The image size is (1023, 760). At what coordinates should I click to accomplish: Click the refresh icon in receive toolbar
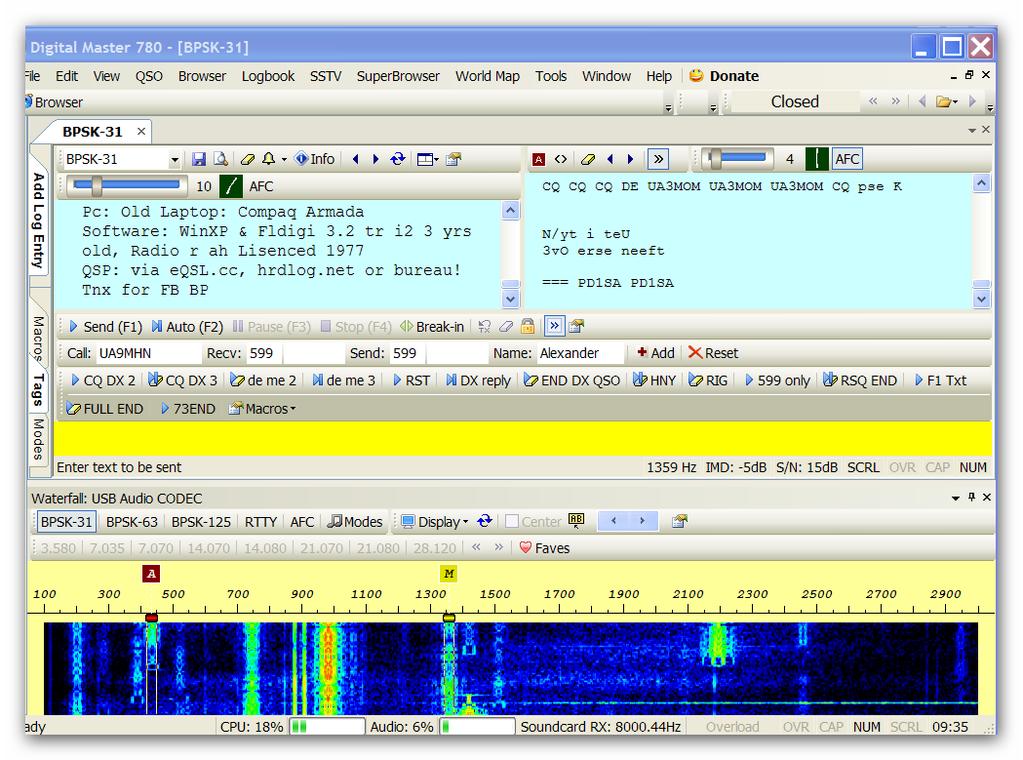[397, 159]
